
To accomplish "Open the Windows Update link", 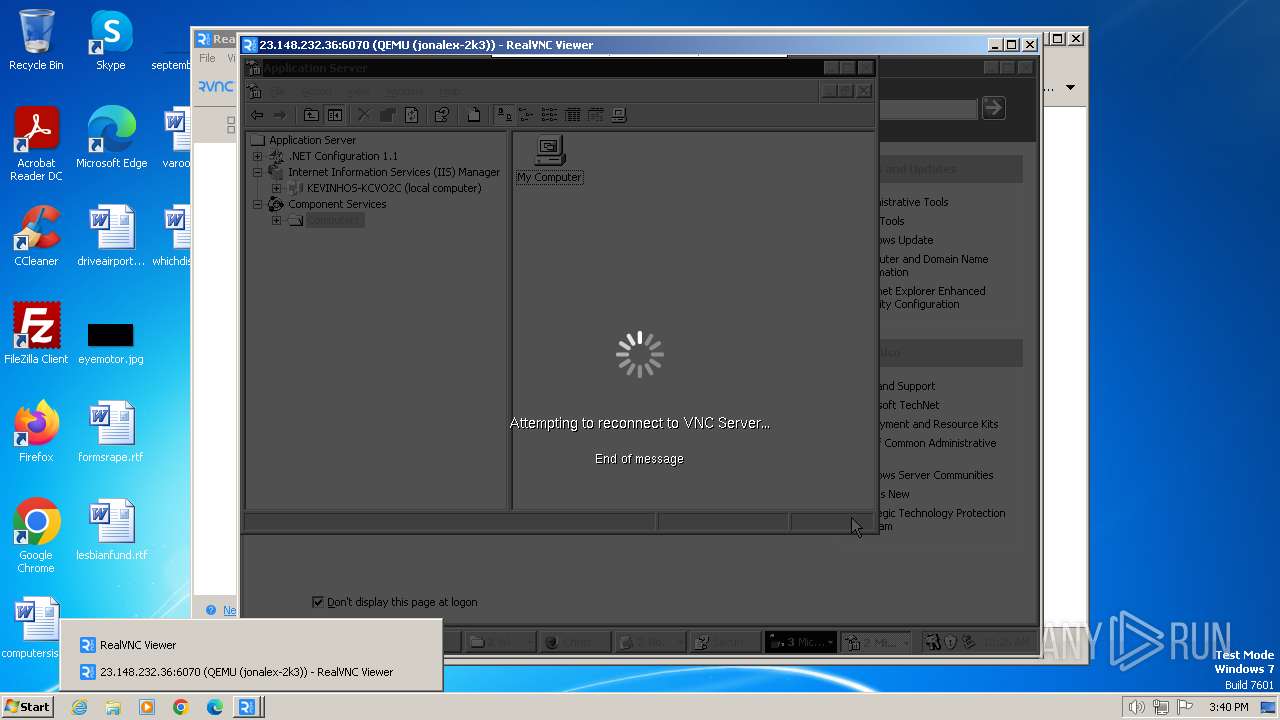I will (x=906, y=240).
